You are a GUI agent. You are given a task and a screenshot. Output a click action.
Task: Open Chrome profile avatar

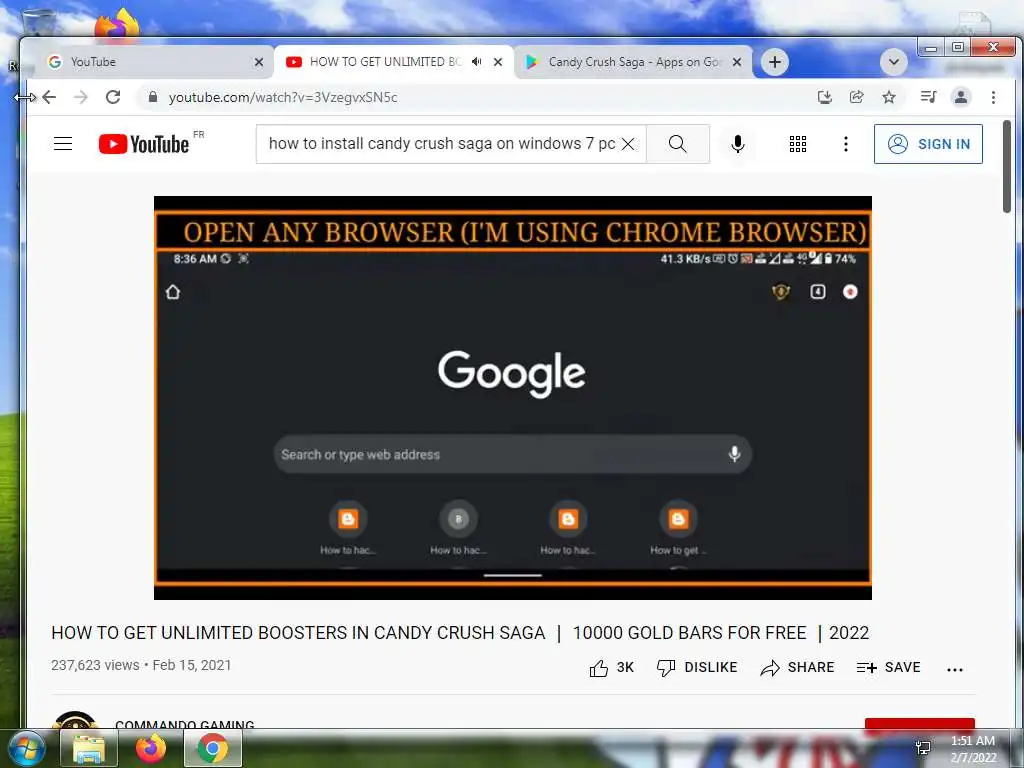pos(961,97)
